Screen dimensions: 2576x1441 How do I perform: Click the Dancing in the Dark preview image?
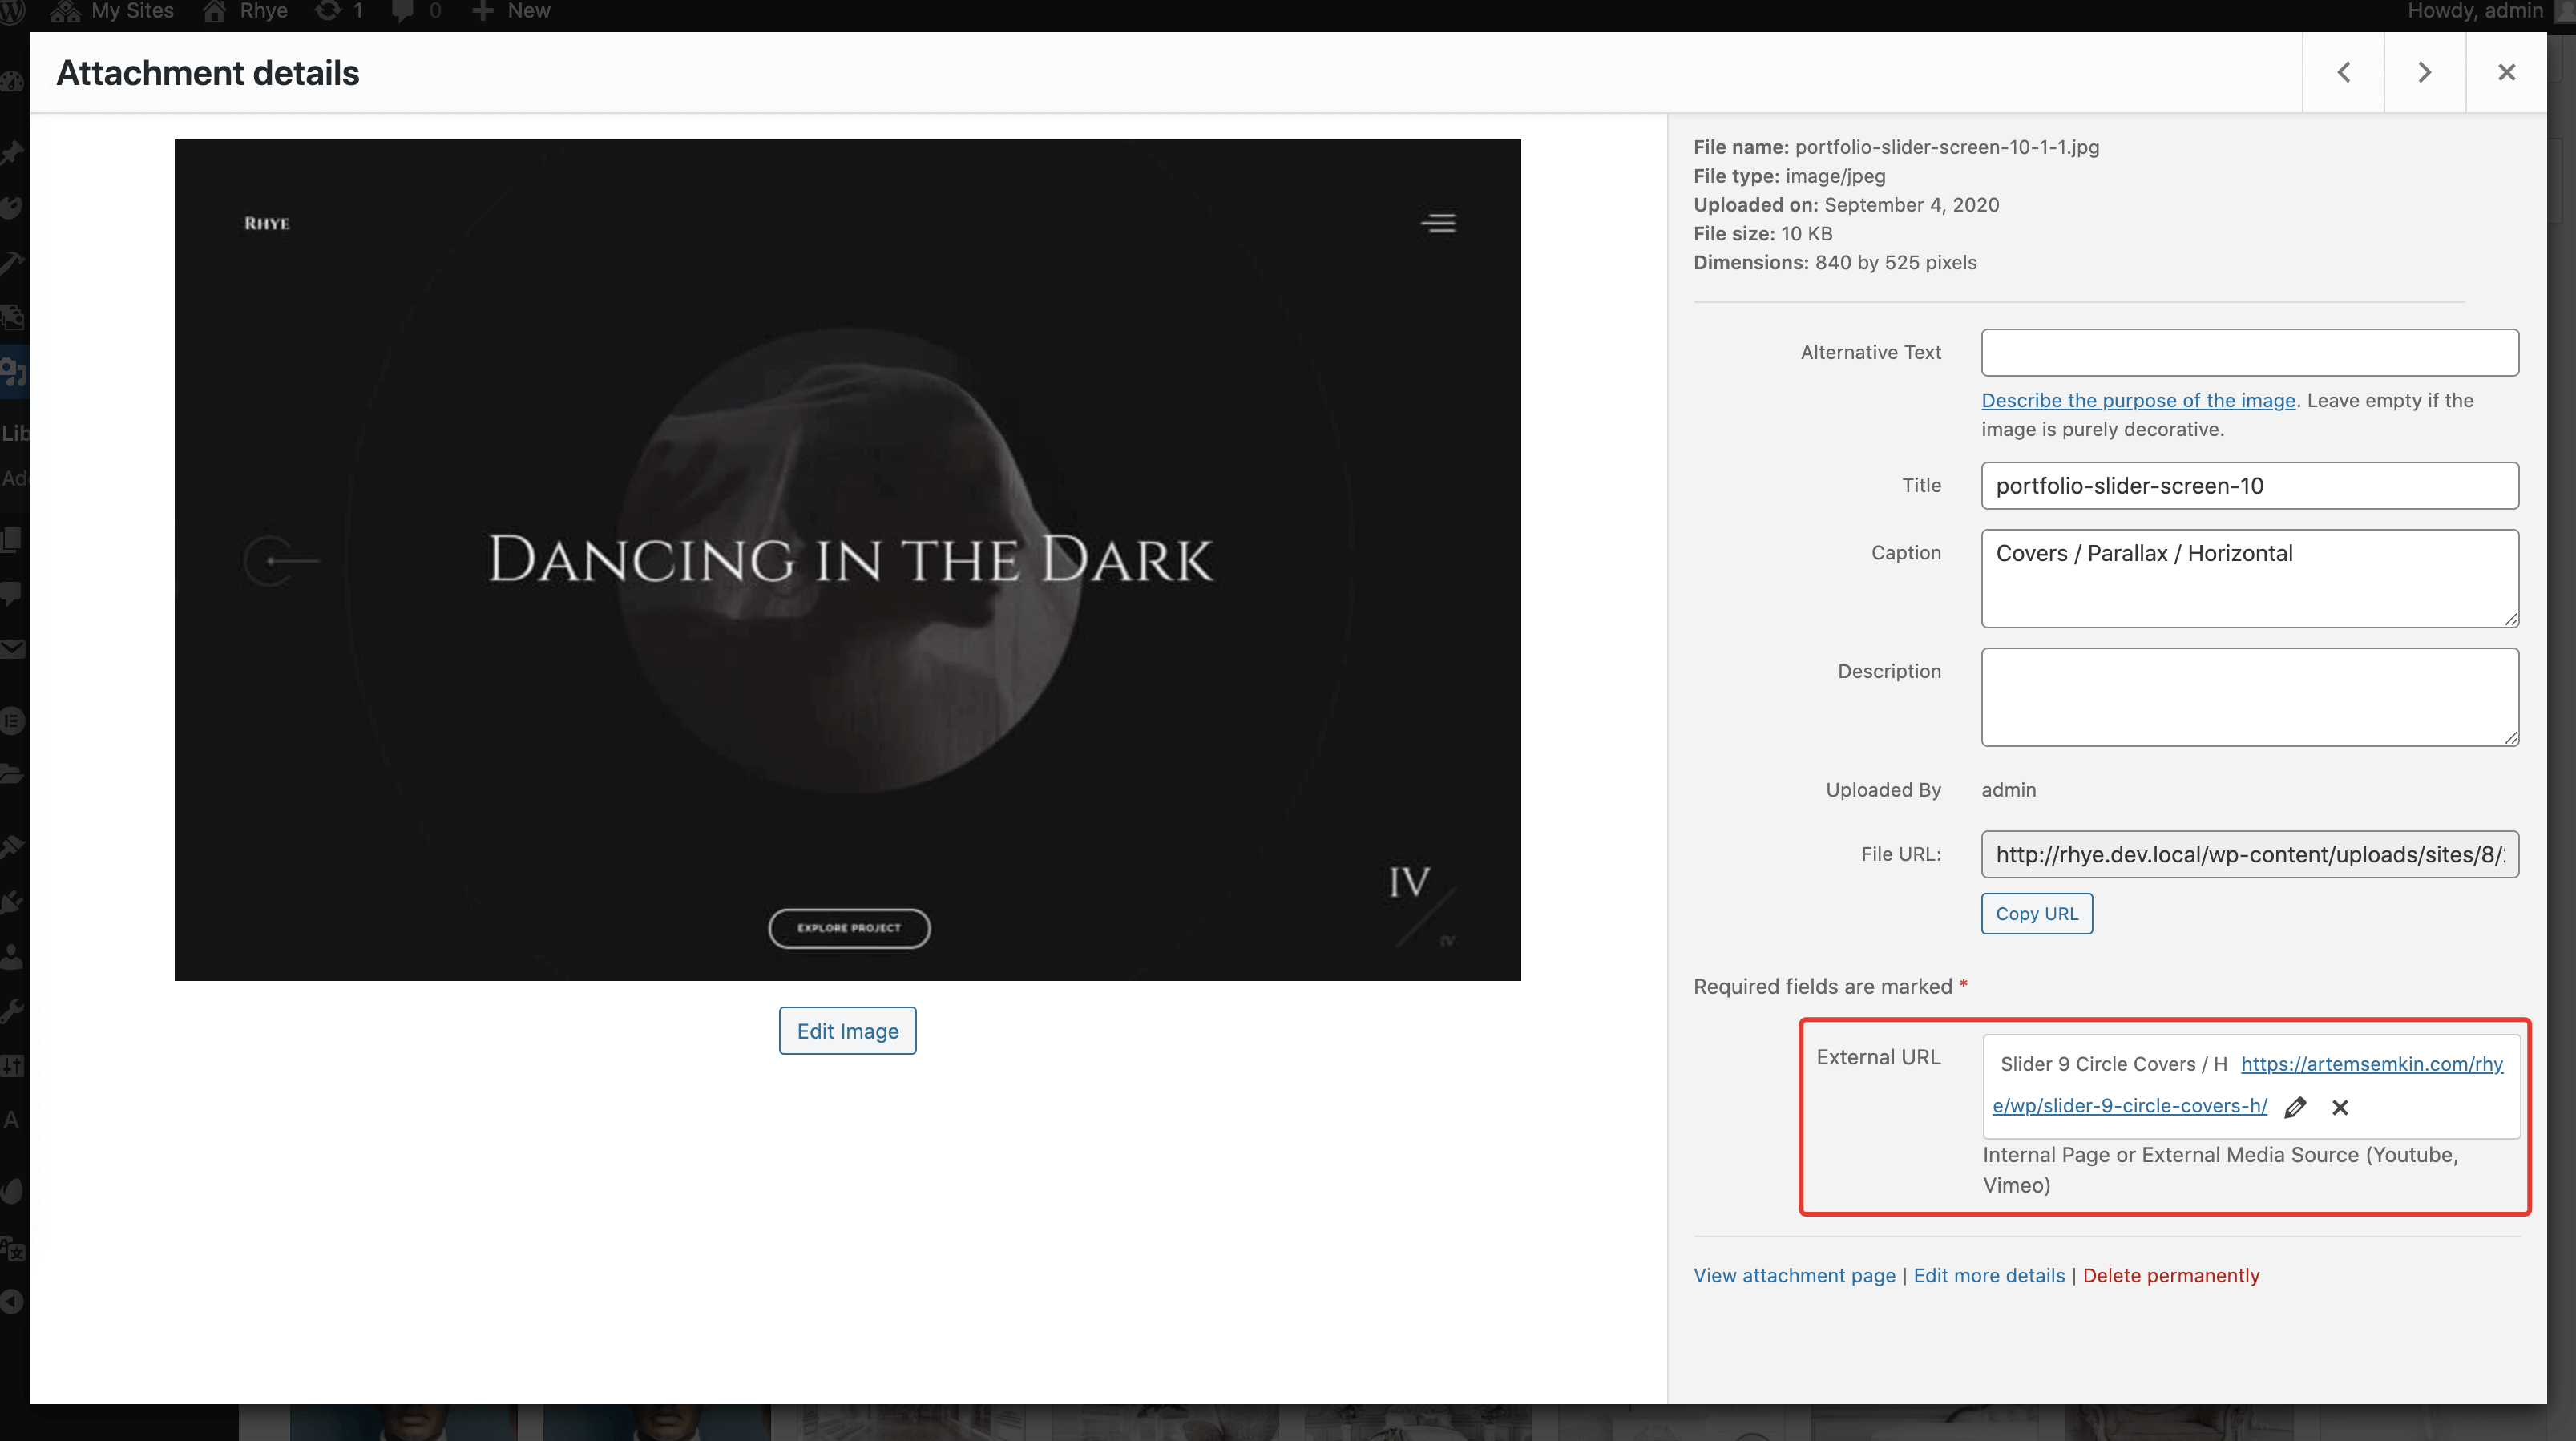[847, 559]
